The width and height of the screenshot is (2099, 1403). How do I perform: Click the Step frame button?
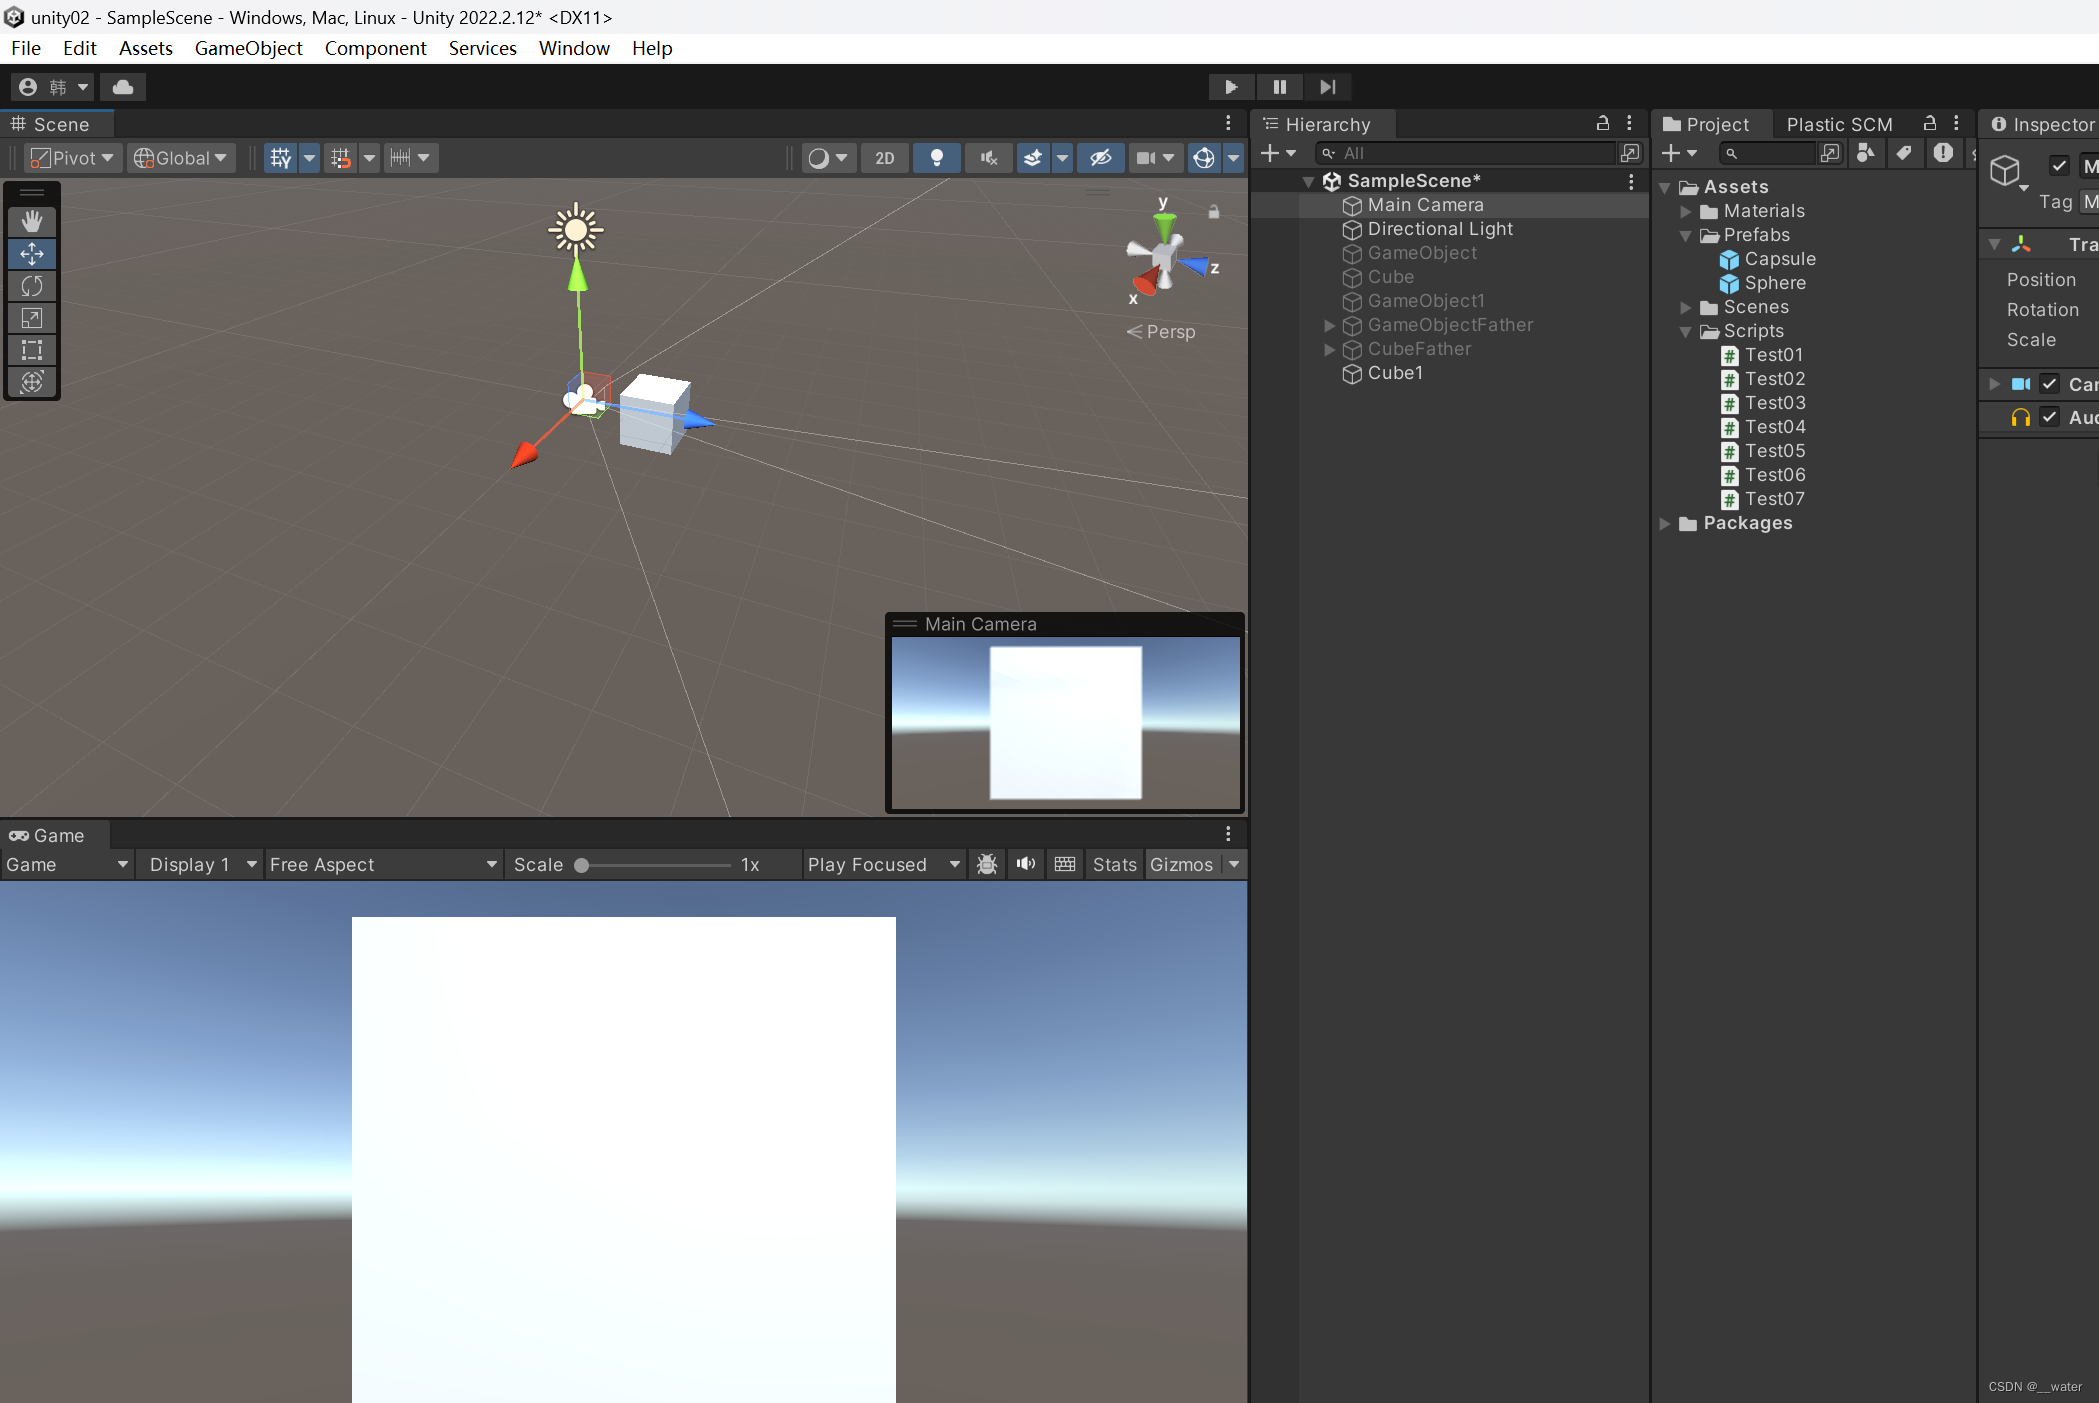(1328, 87)
